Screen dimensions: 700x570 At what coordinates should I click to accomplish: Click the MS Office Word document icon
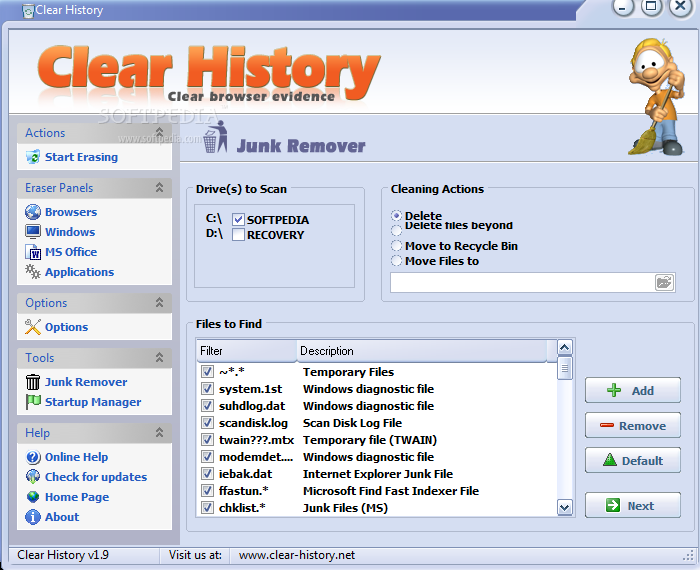[33, 252]
